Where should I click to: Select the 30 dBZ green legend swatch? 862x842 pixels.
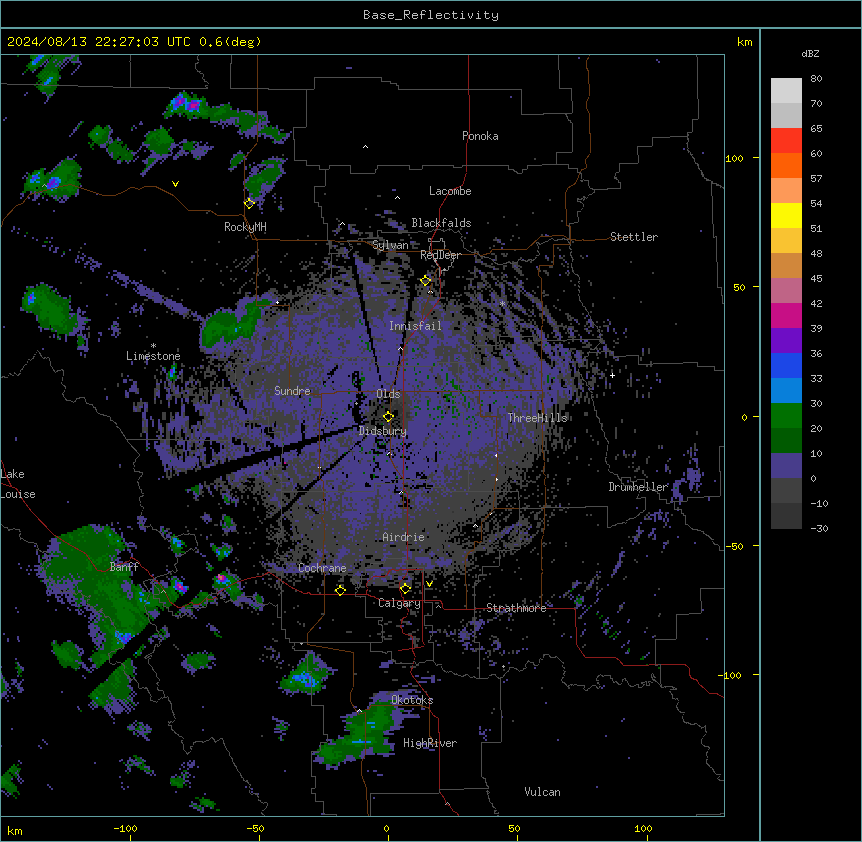click(x=786, y=416)
